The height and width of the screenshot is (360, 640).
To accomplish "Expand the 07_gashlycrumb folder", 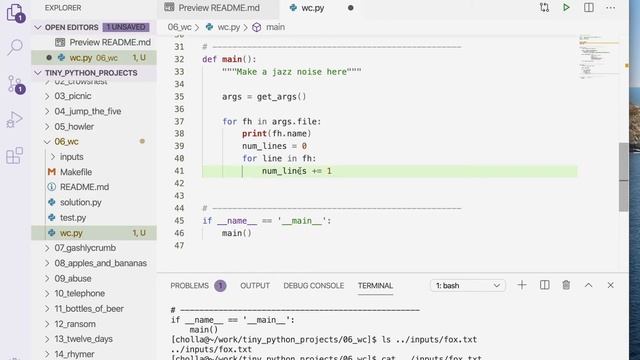I will tap(47, 248).
